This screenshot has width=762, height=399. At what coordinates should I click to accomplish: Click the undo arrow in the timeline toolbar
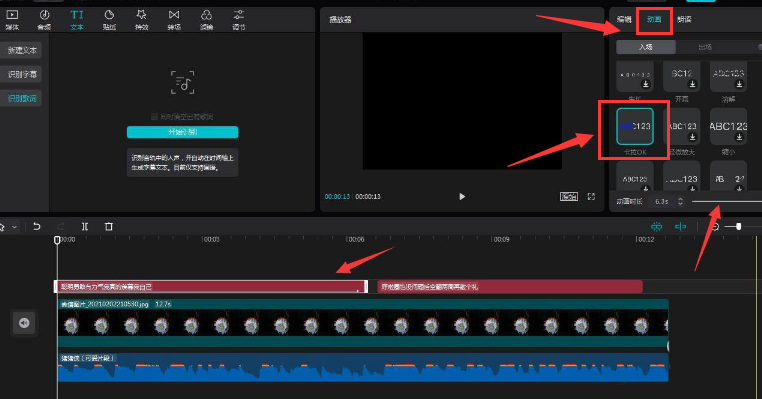click(x=36, y=226)
